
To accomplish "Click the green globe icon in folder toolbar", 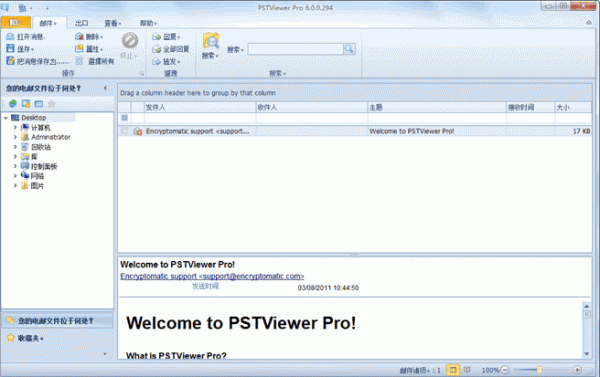I will 13,103.
